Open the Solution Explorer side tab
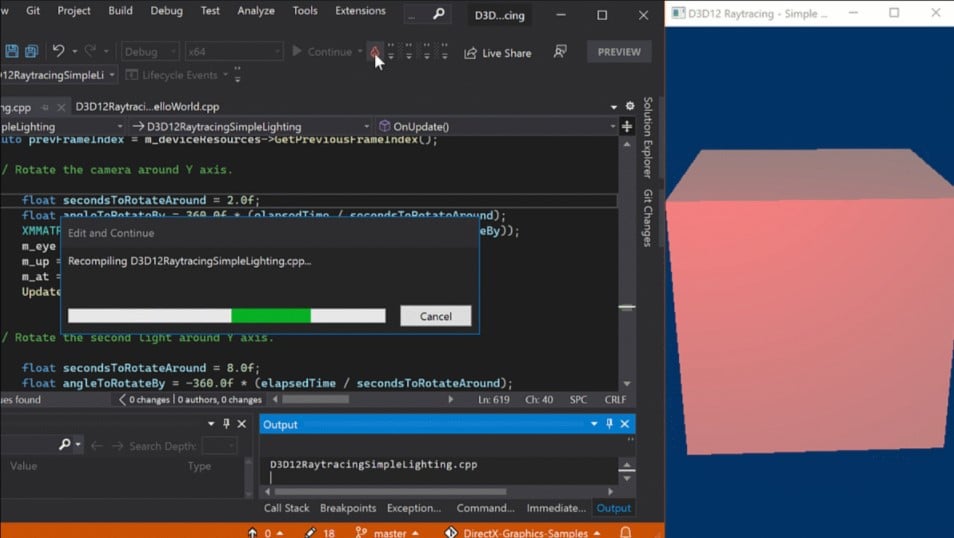 click(647, 138)
